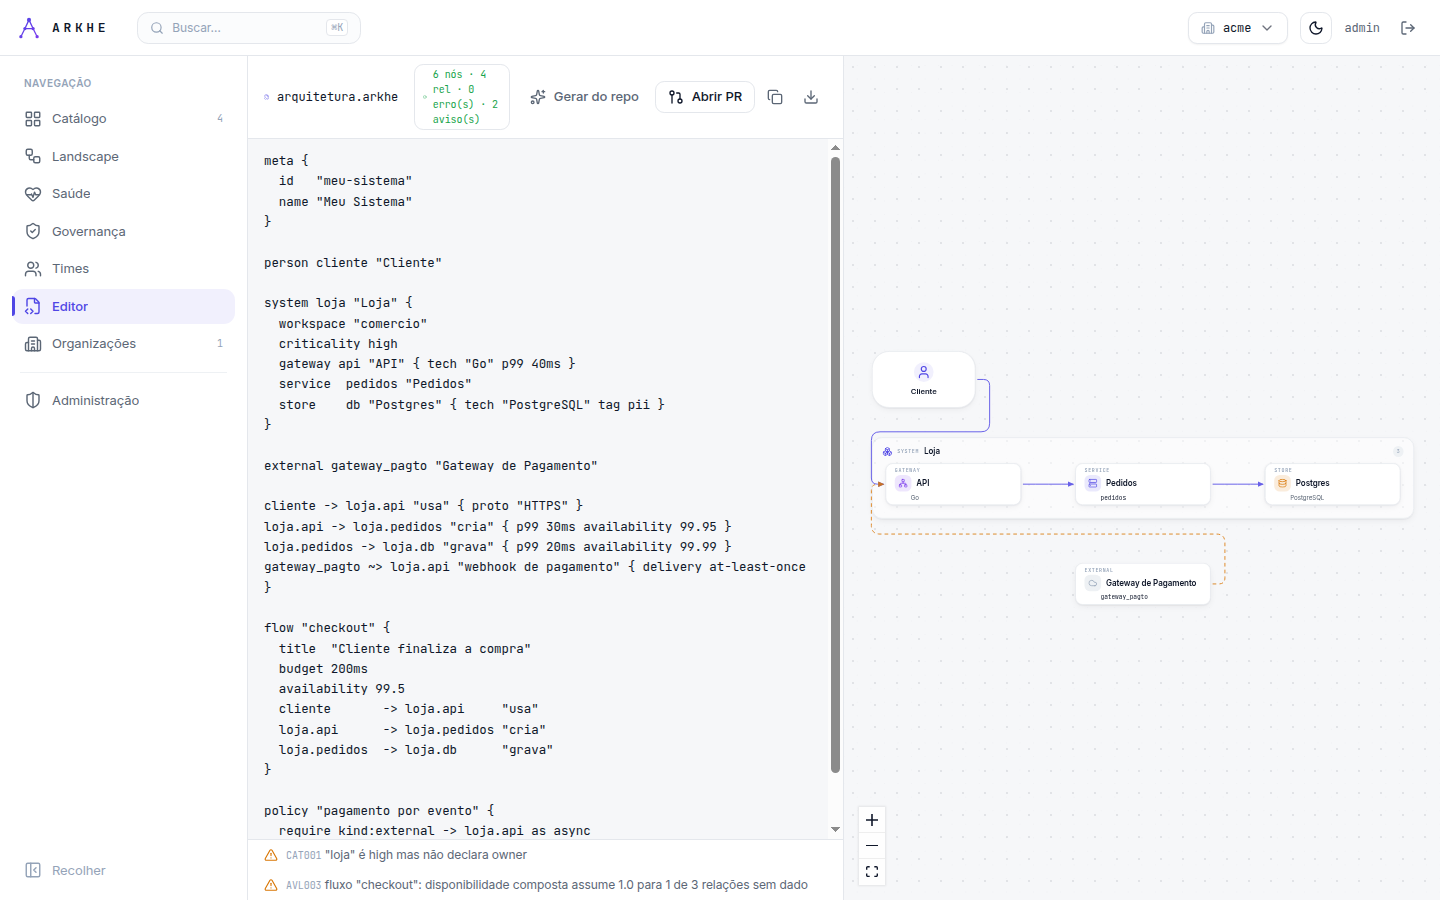Open Saúde in the navigation

[124, 193]
